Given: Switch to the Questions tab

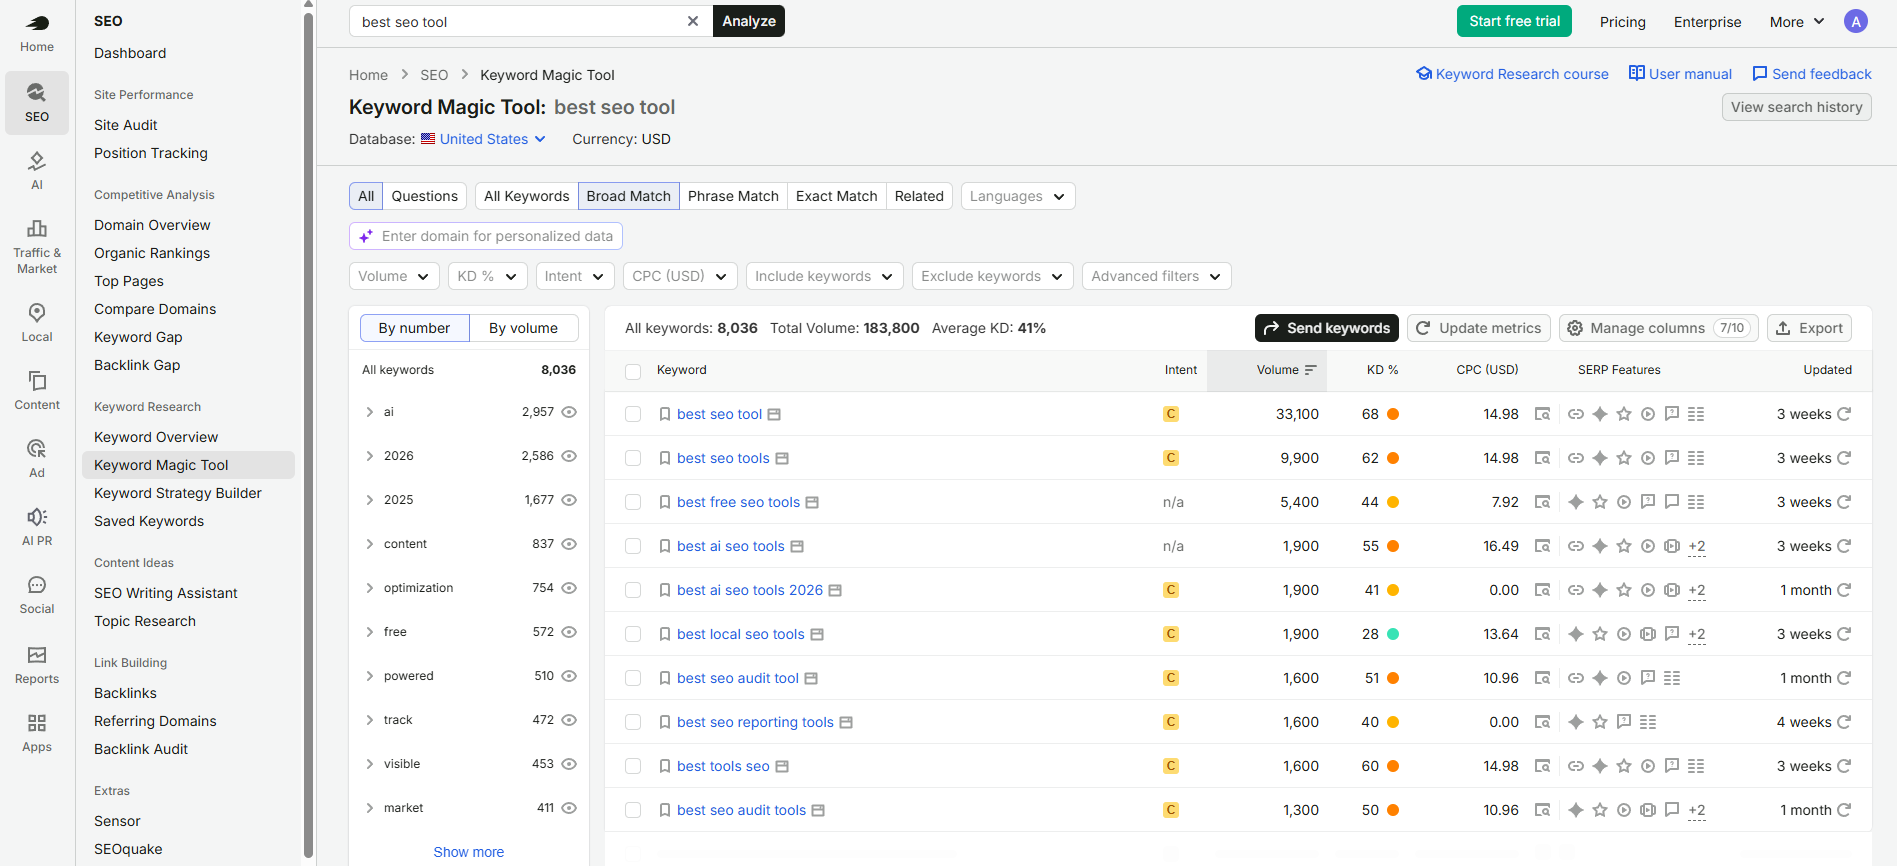Looking at the screenshot, I should coord(425,196).
